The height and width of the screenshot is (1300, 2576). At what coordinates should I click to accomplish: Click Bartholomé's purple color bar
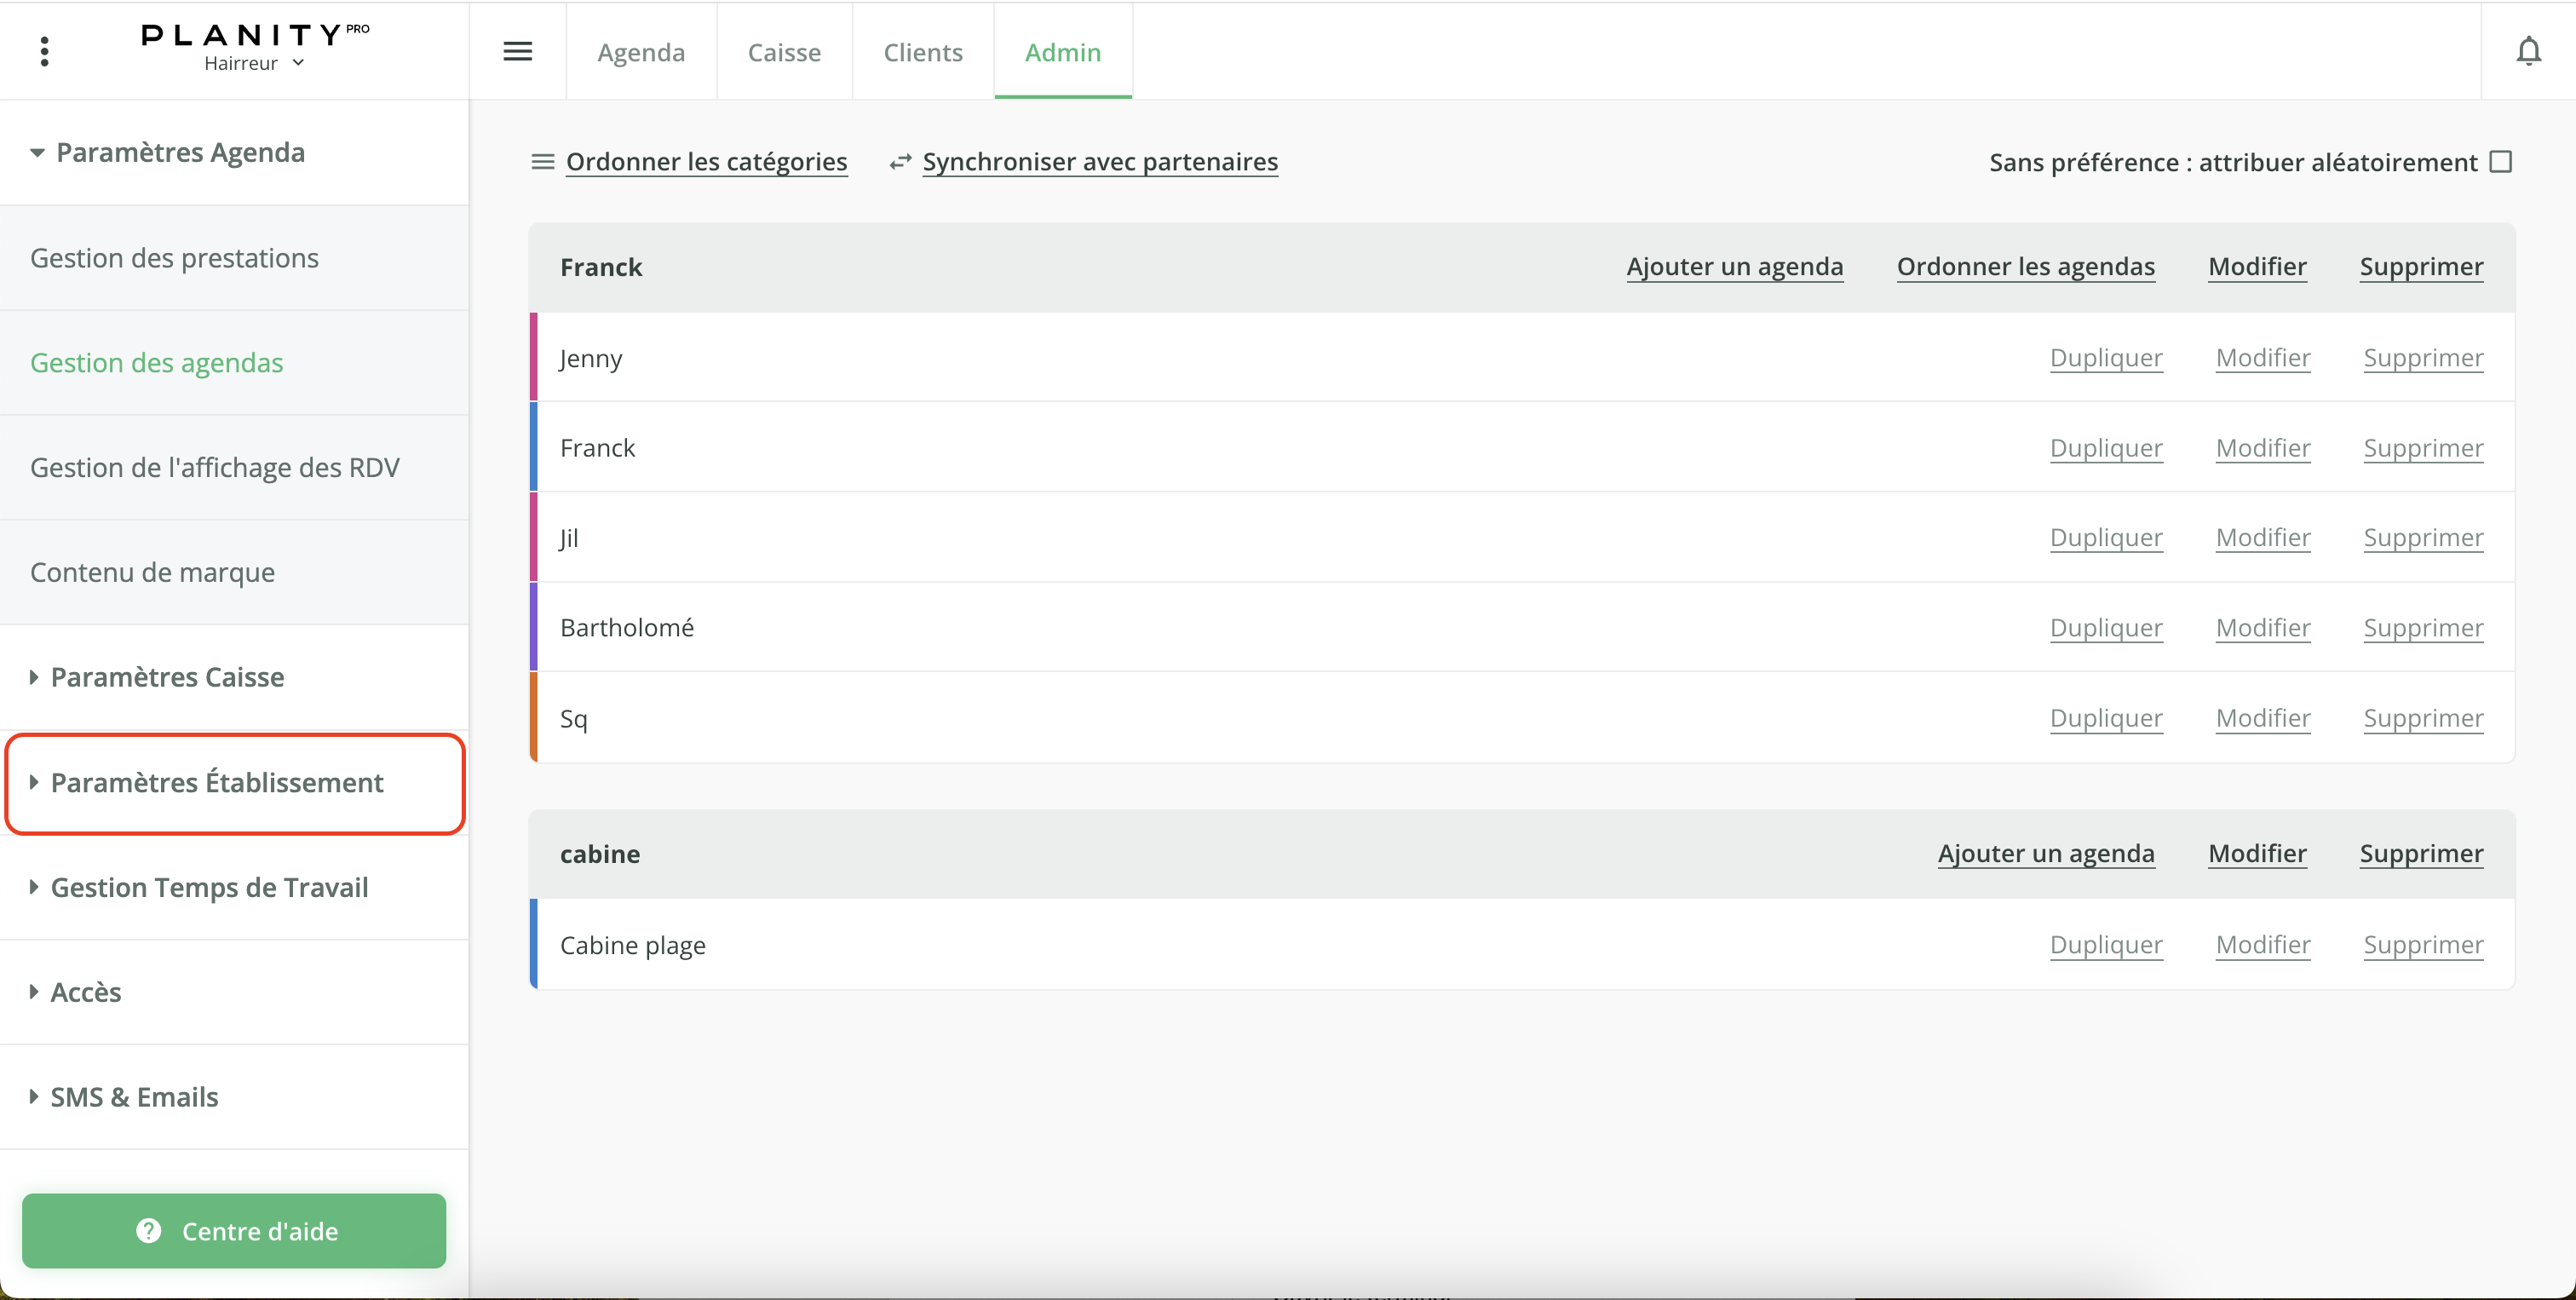[x=534, y=627]
